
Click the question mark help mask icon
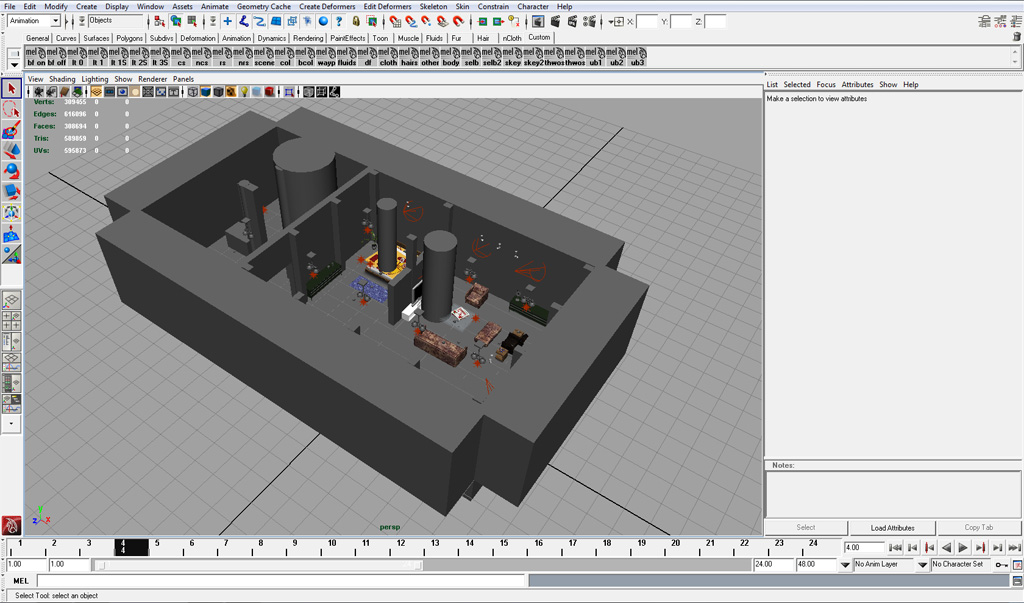coord(339,22)
